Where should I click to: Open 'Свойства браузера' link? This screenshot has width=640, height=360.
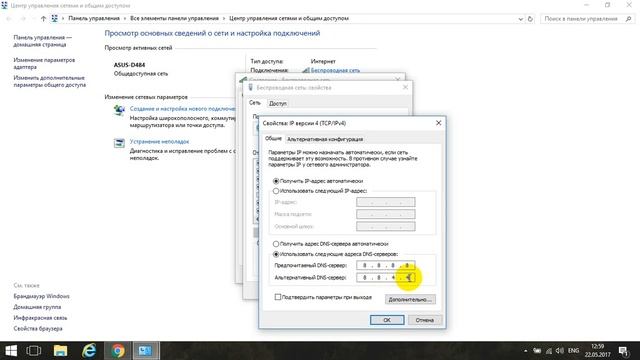point(38,329)
